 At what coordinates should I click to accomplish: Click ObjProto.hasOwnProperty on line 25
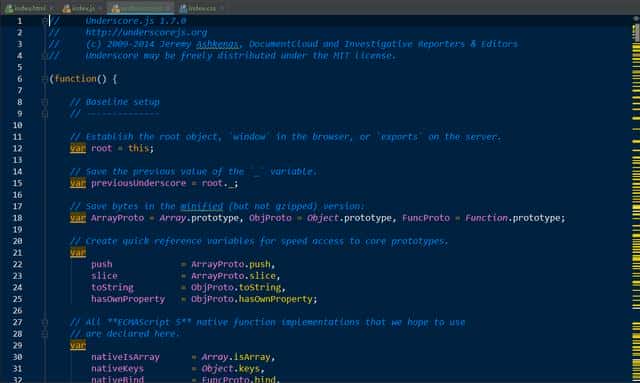(251, 299)
